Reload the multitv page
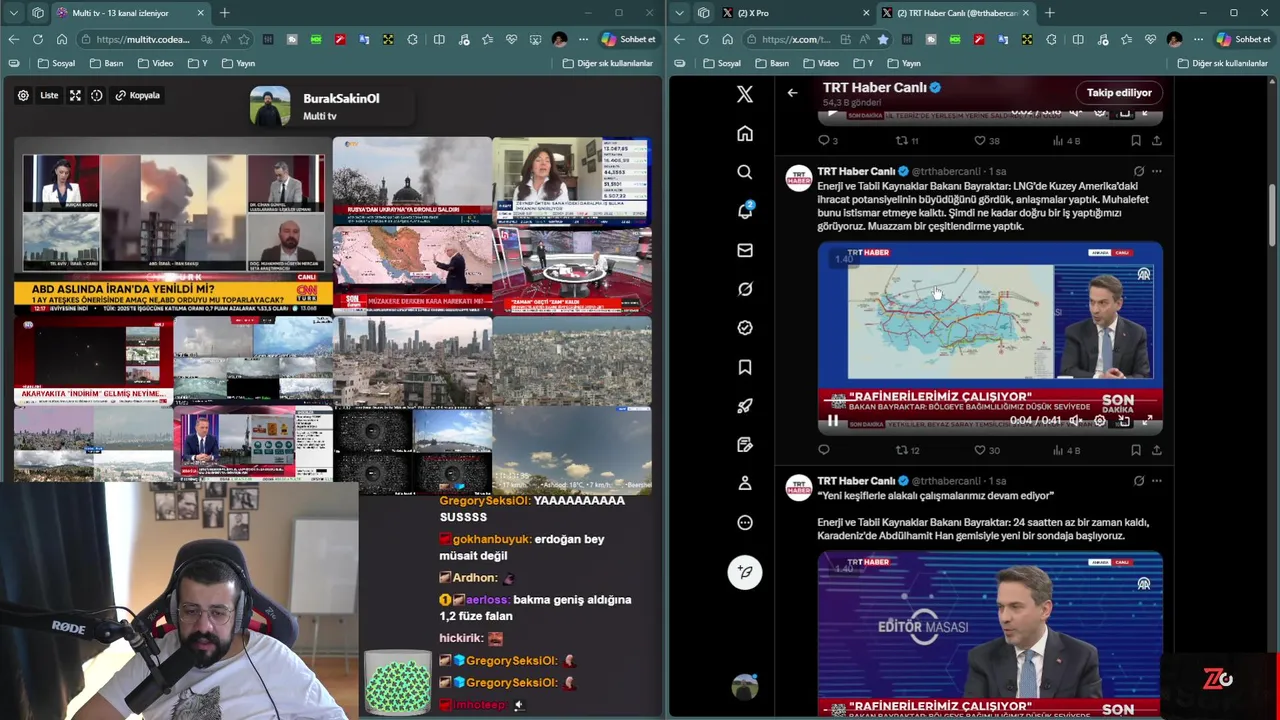The height and width of the screenshot is (720, 1280). 37,39
